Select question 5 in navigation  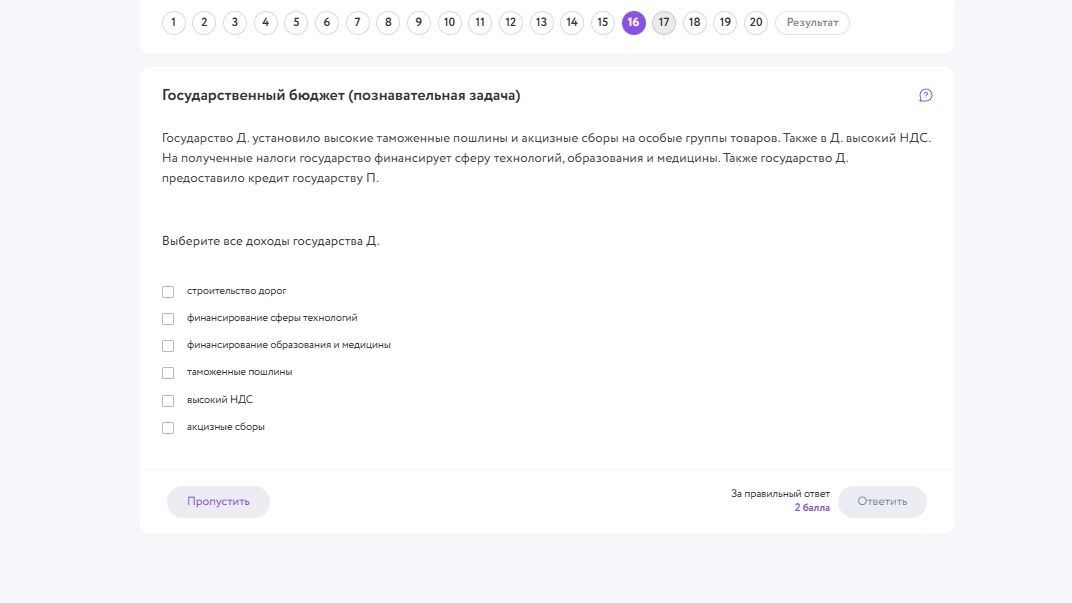coord(296,23)
